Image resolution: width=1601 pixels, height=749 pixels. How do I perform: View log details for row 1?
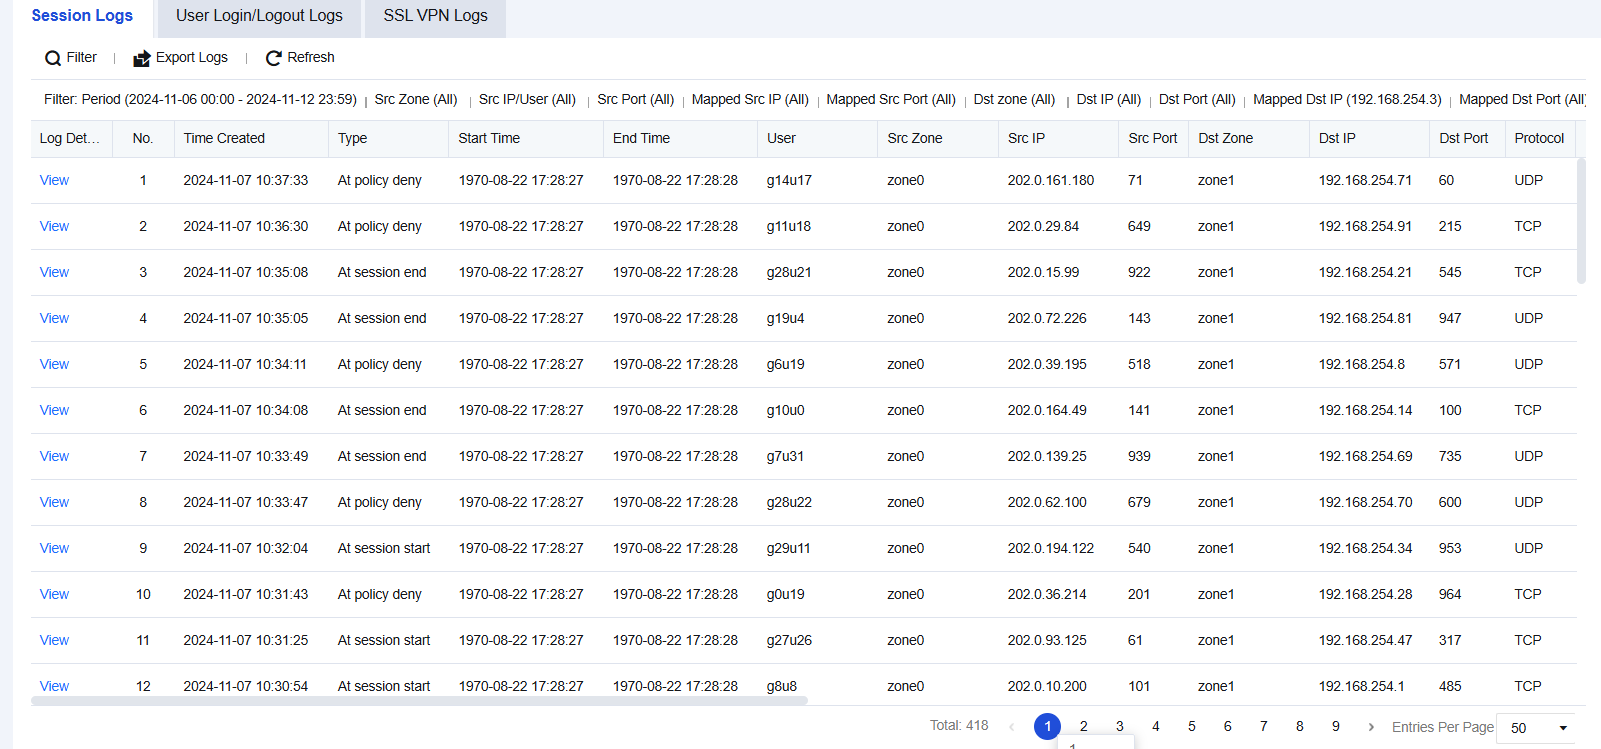(54, 180)
